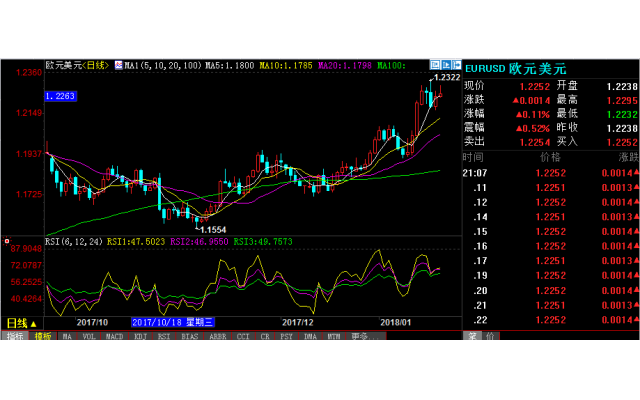Switch to the RSI indicator tab
This screenshot has width=640, height=400.
coord(164,336)
